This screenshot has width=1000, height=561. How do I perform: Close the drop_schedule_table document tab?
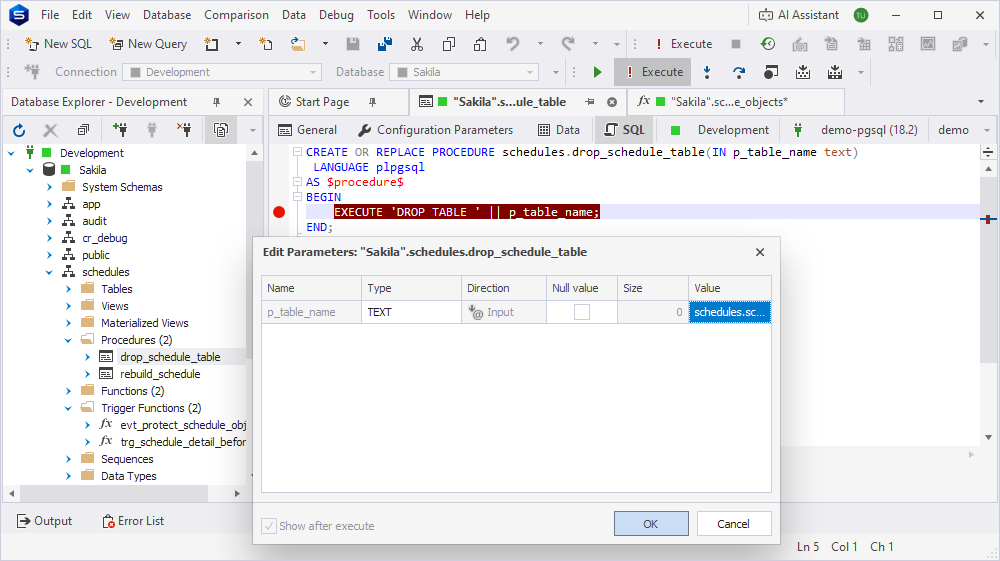[x=612, y=102]
